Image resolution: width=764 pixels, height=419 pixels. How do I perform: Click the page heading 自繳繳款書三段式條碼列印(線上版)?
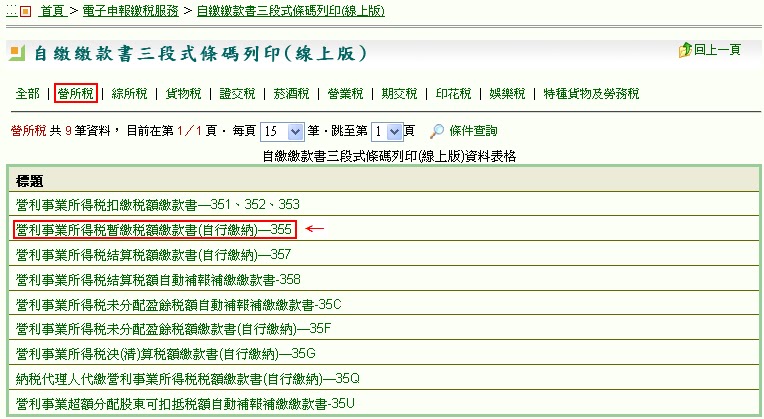(x=200, y=54)
